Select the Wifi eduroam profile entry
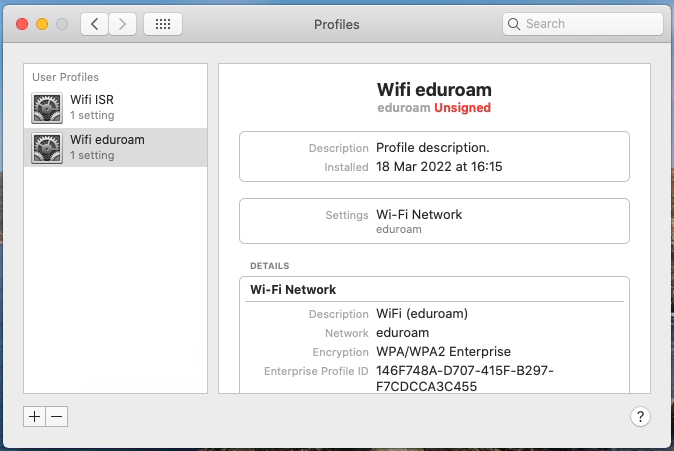The height and width of the screenshot is (451, 674). click(x=115, y=147)
